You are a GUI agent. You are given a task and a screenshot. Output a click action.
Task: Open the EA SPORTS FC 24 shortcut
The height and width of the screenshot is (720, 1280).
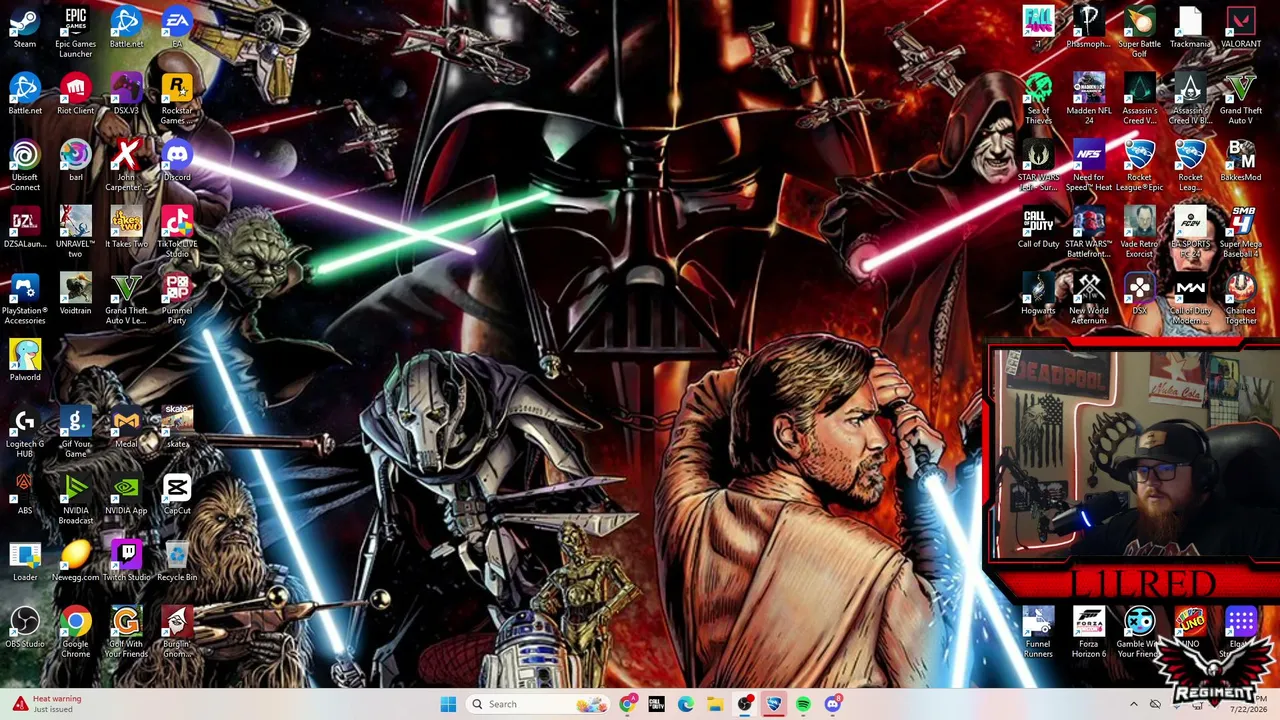pos(1190,232)
